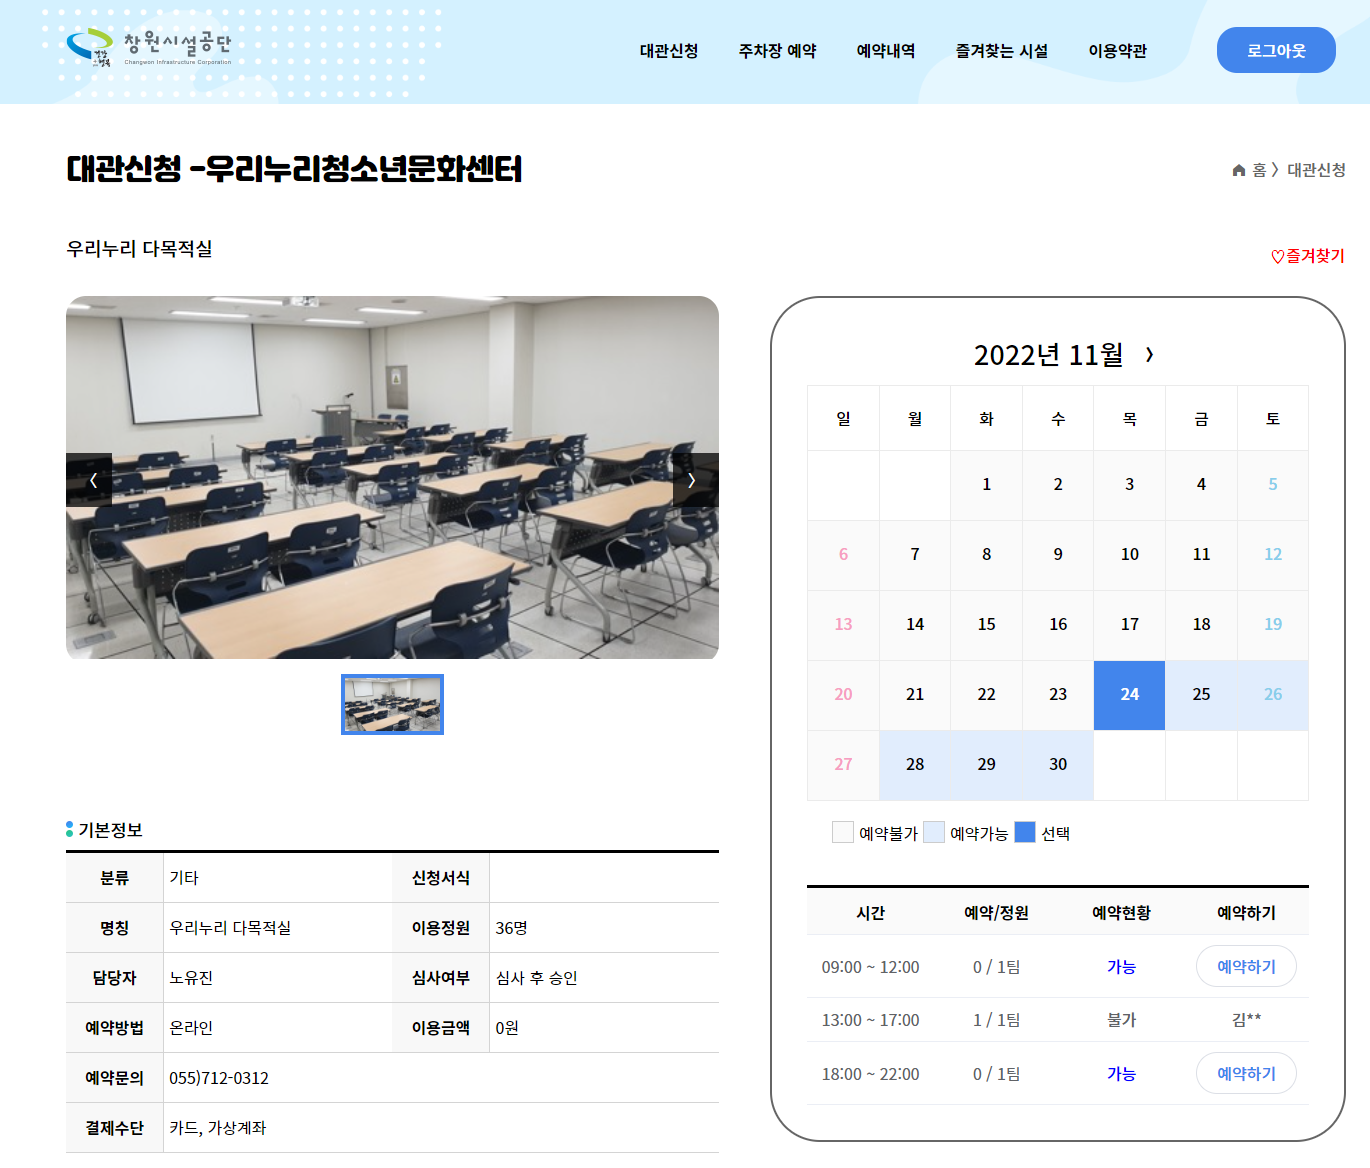Image resolution: width=1370 pixels, height=1168 pixels.
Task: Click the 가능 link in the 09:00 row
Action: pos(1121,966)
